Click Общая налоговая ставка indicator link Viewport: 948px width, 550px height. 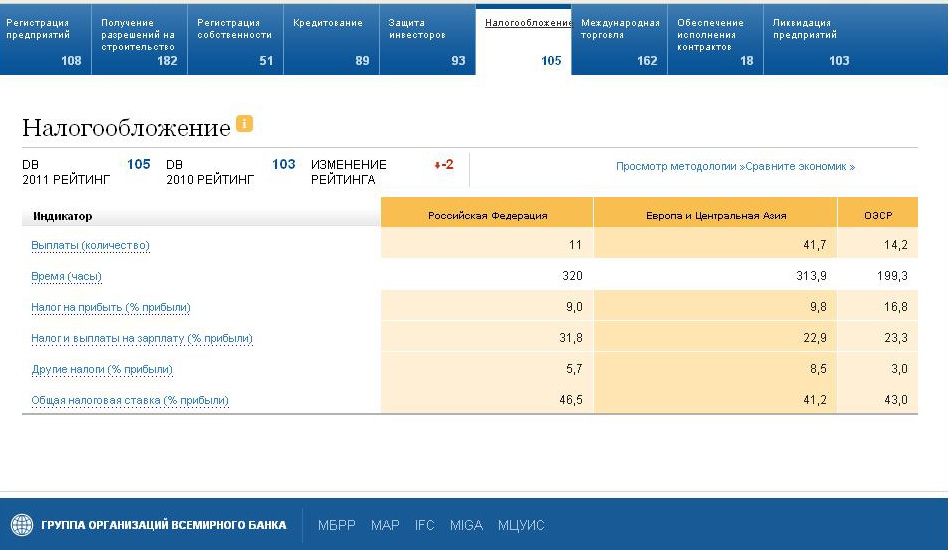tap(130, 400)
